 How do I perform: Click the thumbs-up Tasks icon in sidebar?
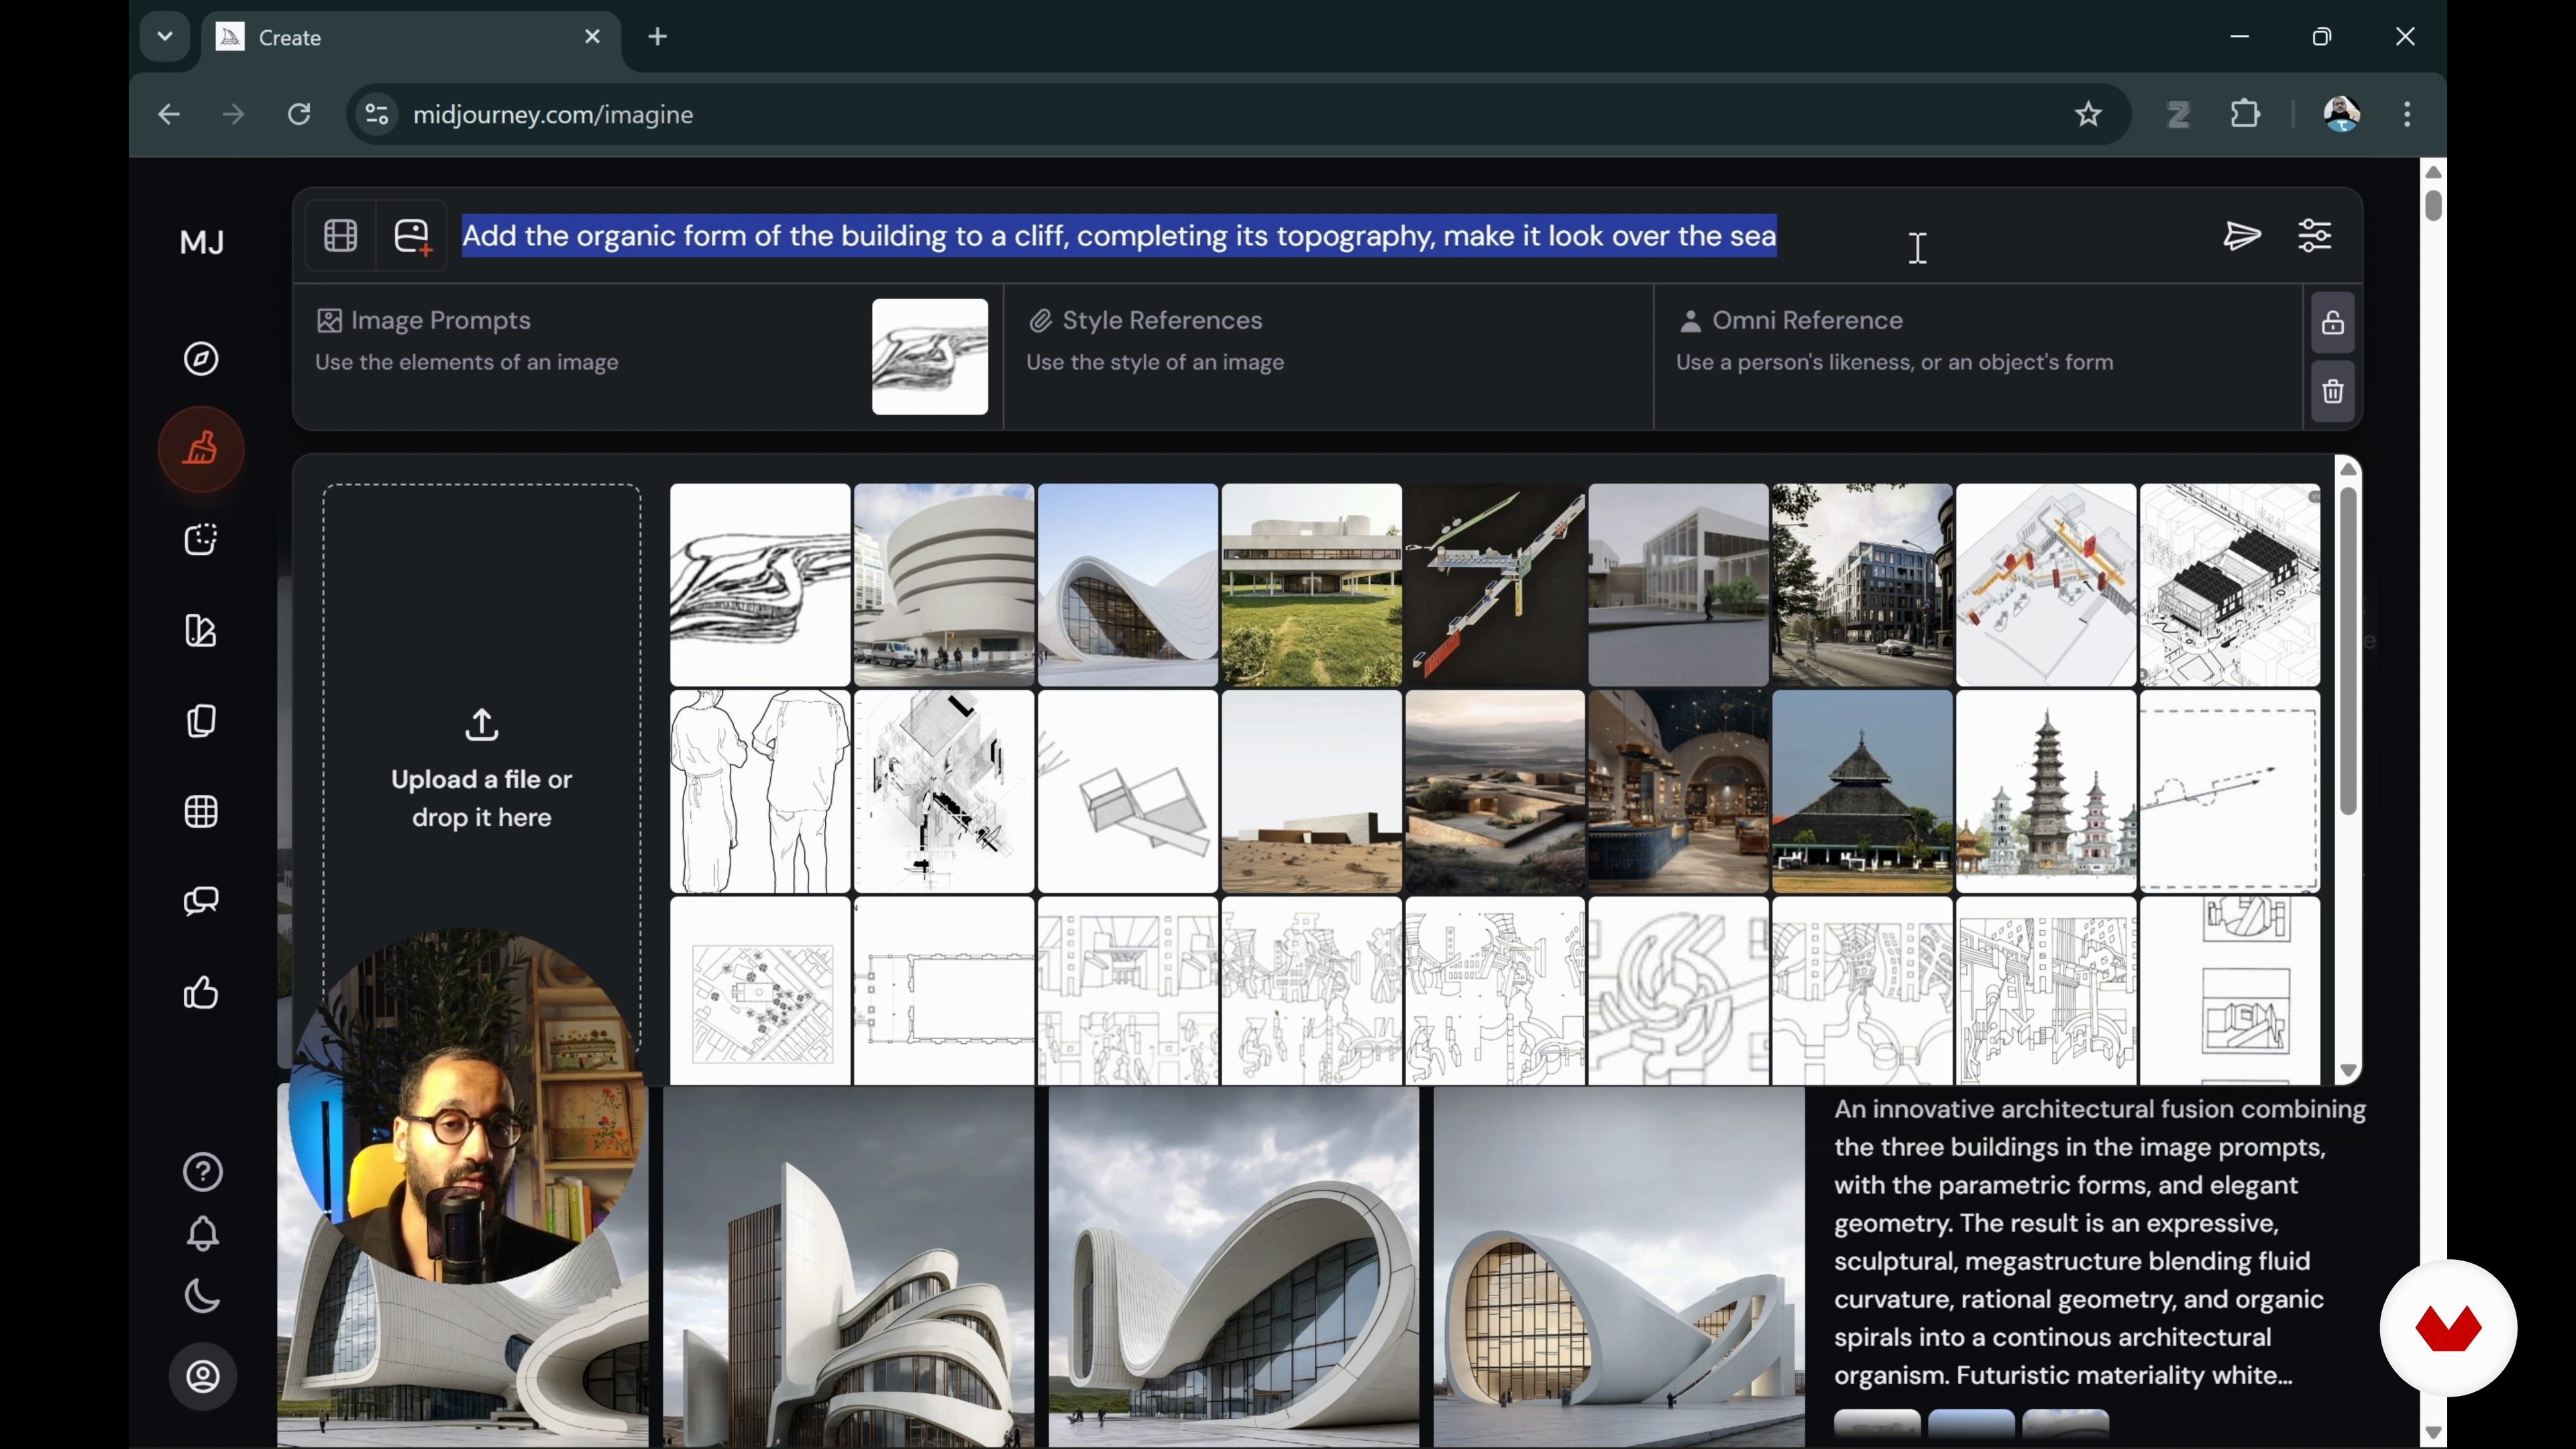click(x=202, y=993)
